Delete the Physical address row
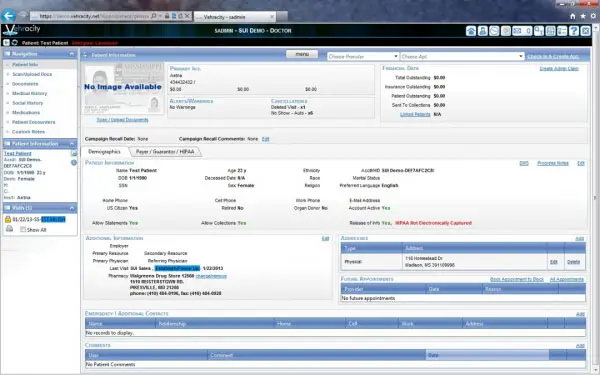Viewport: 600px width, 375px height. [573, 262]
